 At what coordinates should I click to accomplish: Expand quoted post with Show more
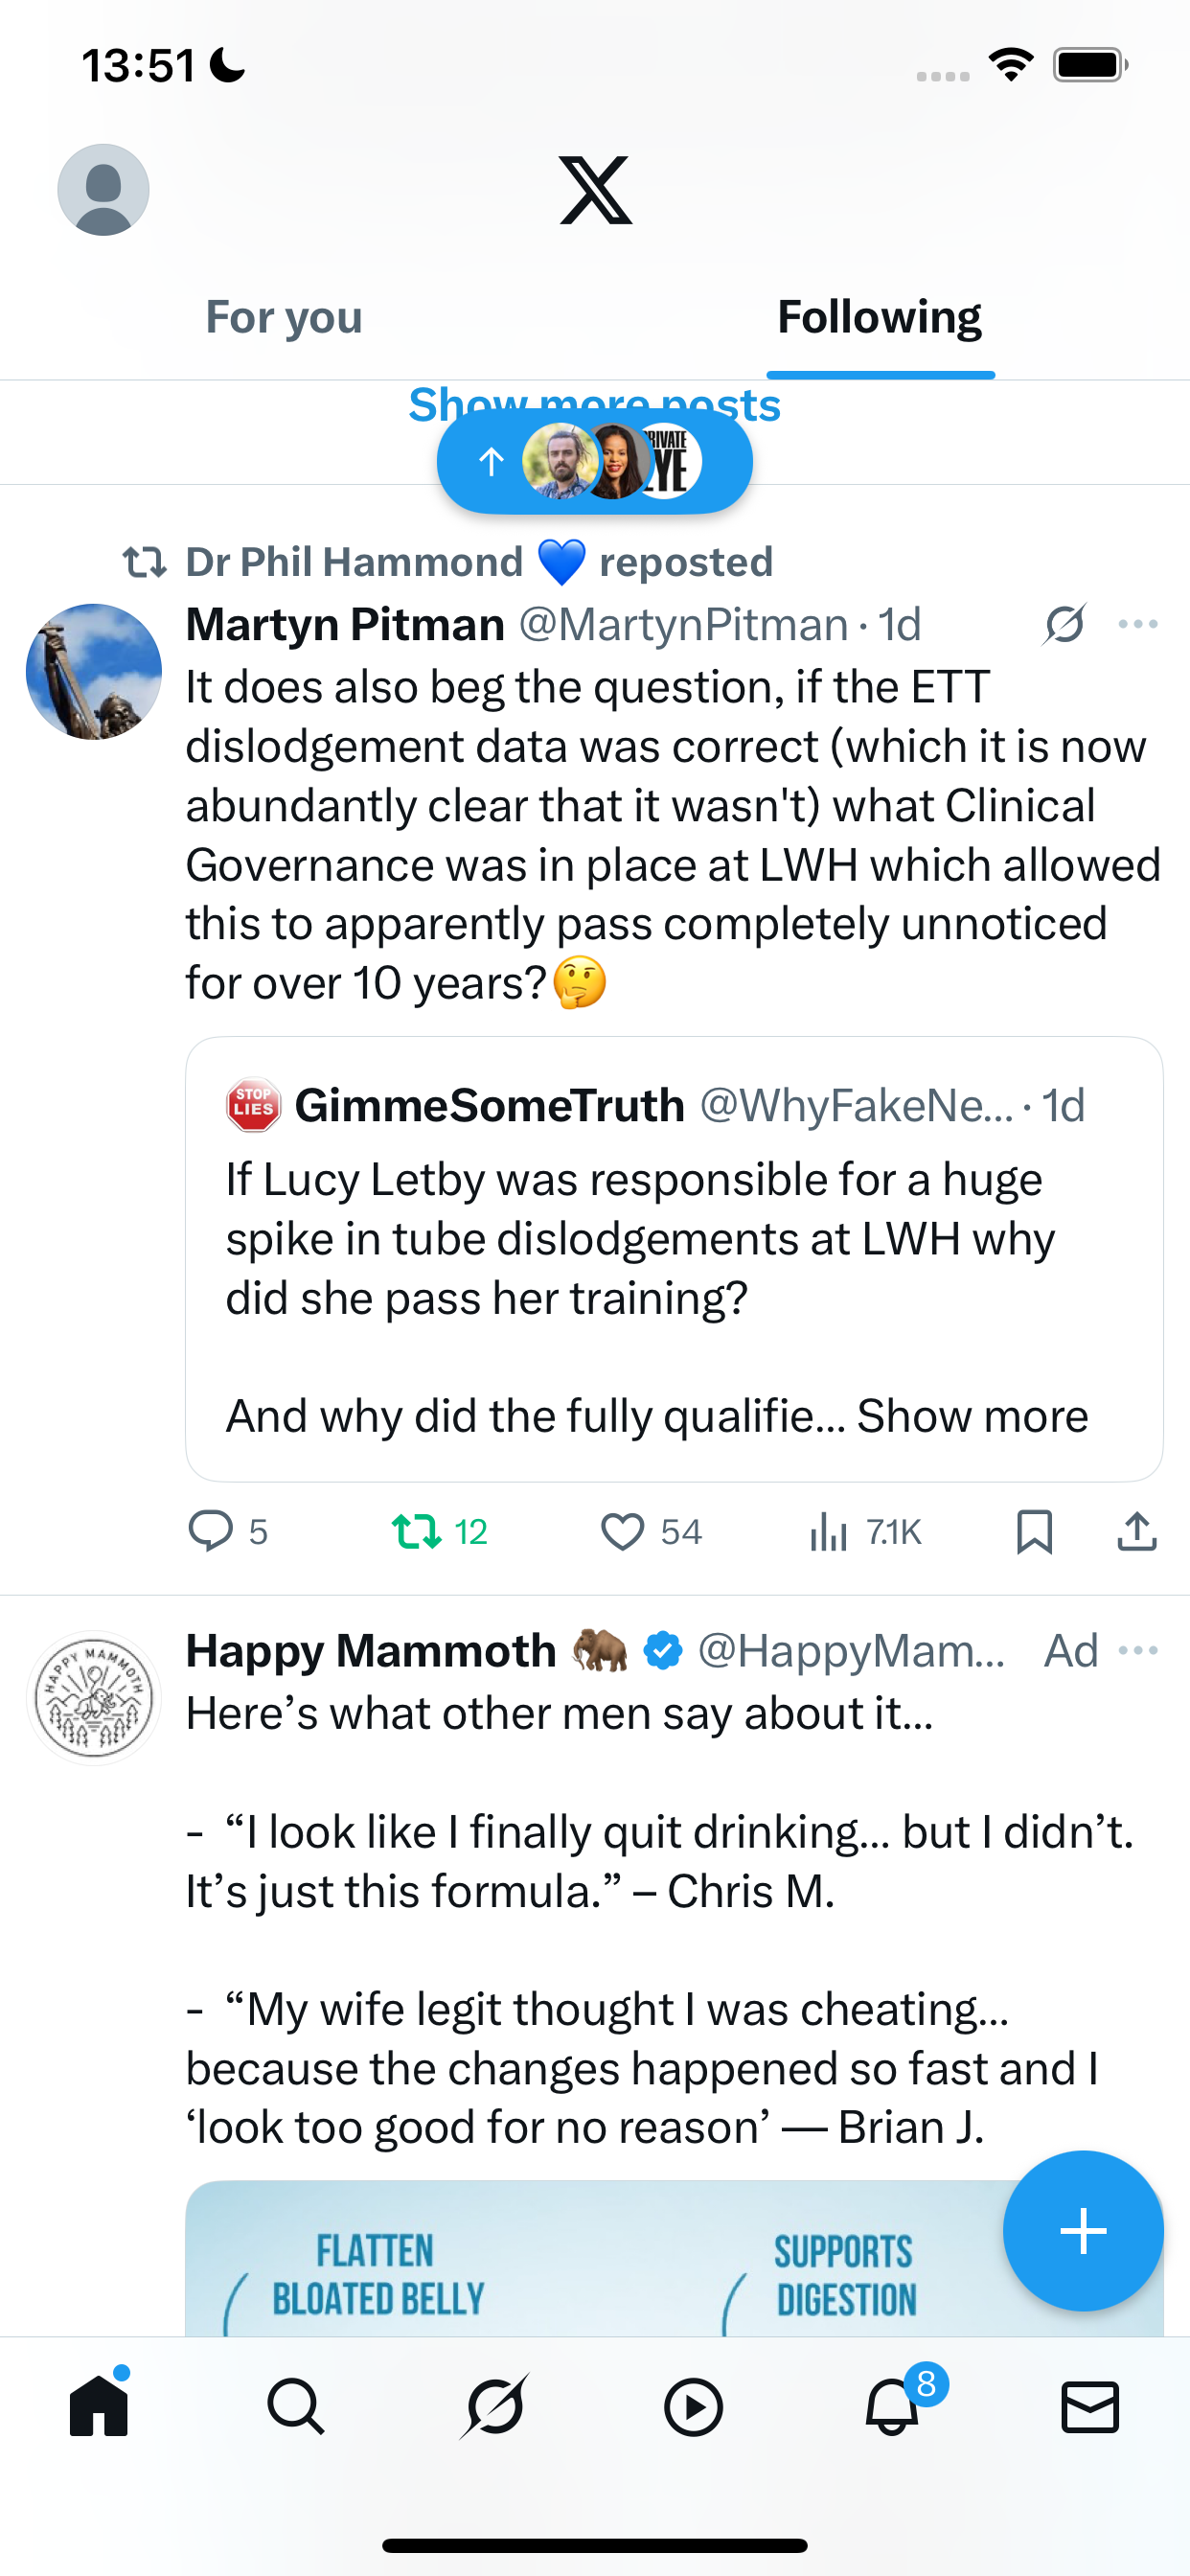pyautogui.click(x=972, y=1416)
